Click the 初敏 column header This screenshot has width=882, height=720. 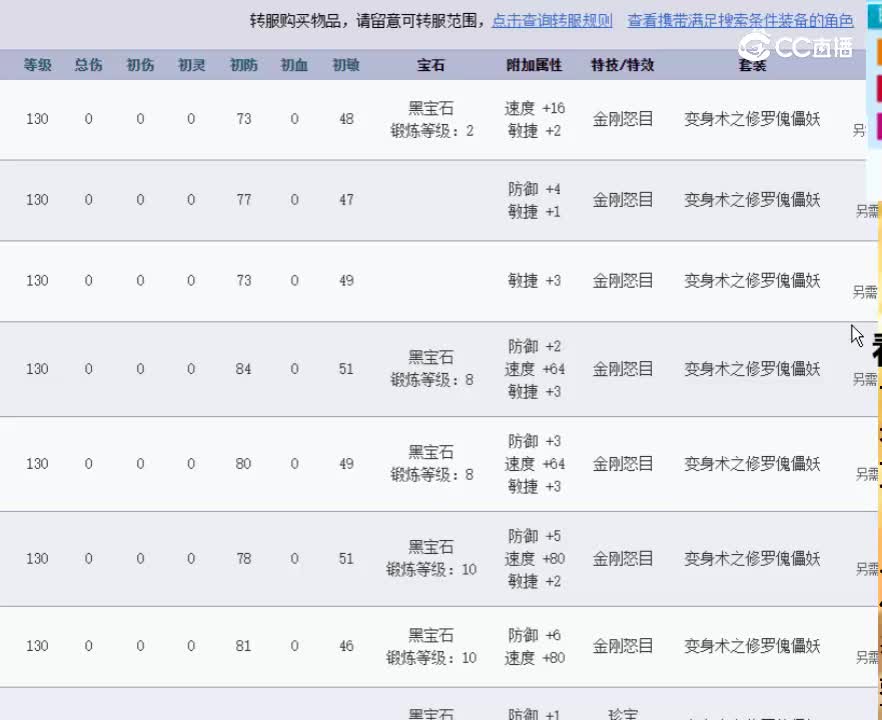tap(346, 65)
